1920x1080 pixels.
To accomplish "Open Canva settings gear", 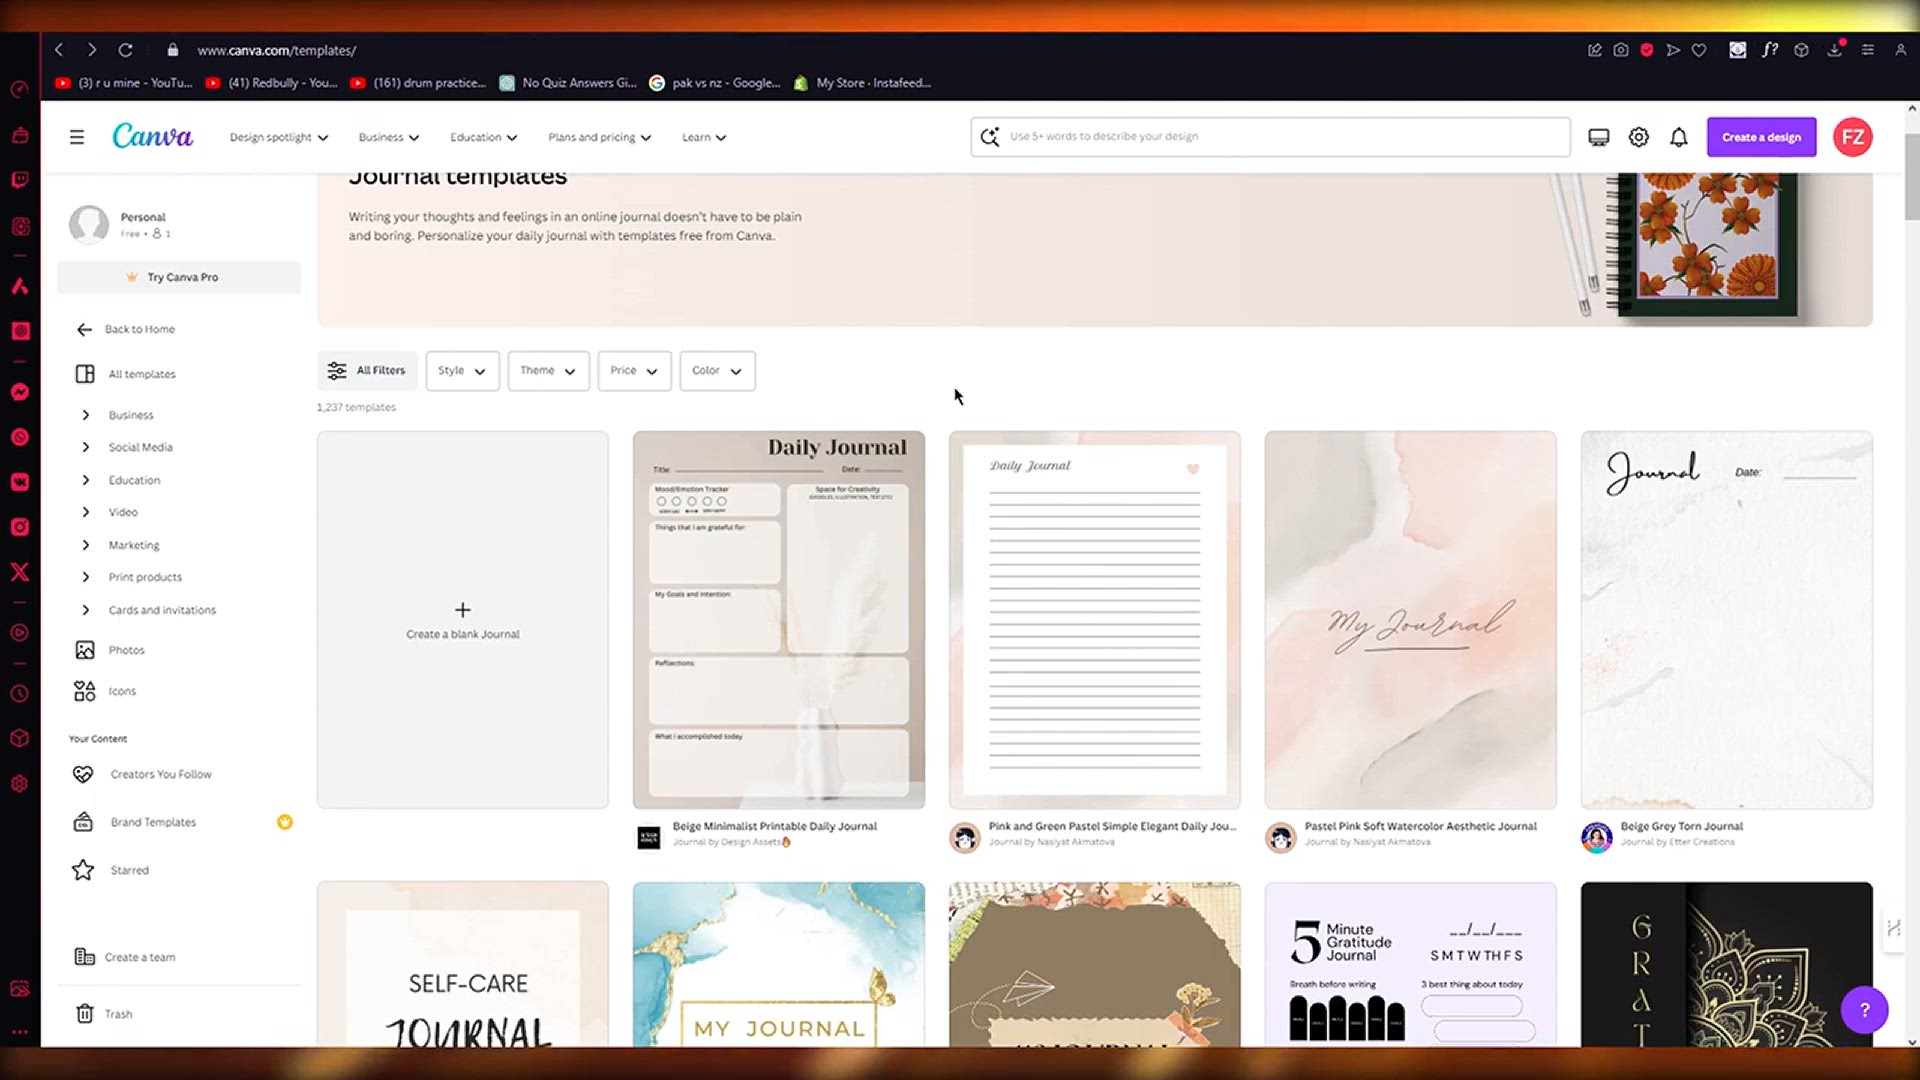I will click(x=1638, y=137).
